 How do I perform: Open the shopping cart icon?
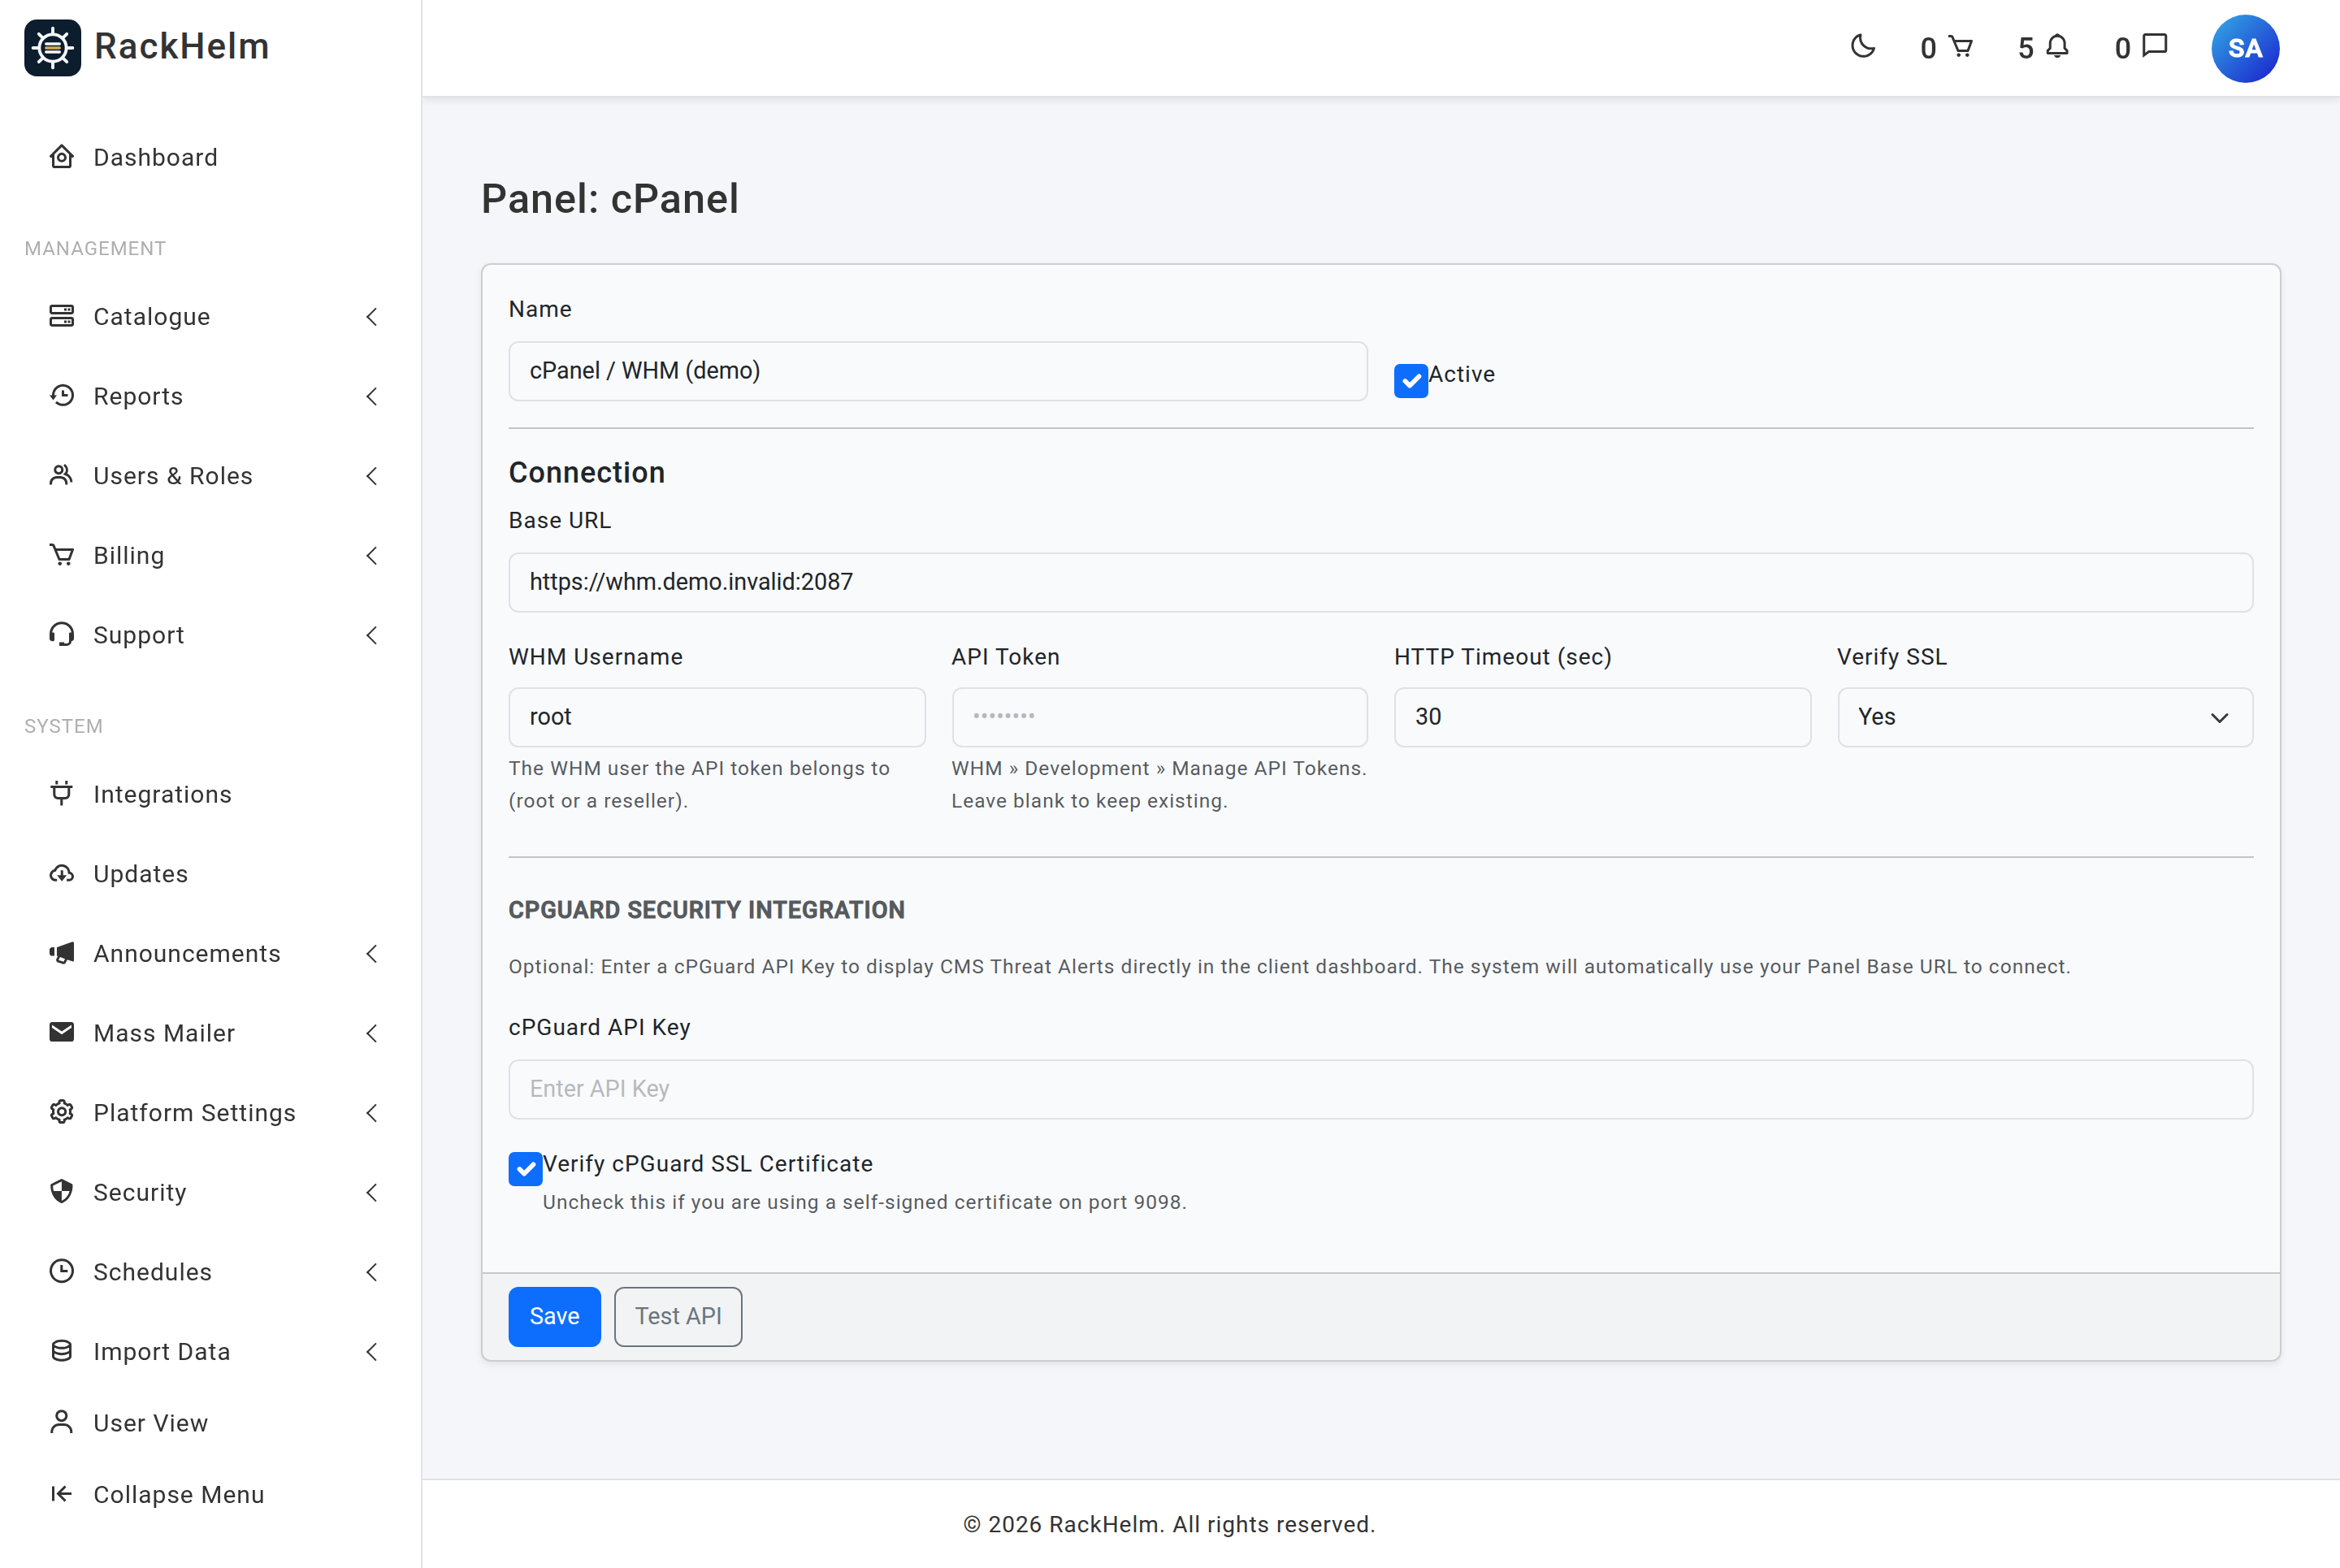(x=1961, y=47)
